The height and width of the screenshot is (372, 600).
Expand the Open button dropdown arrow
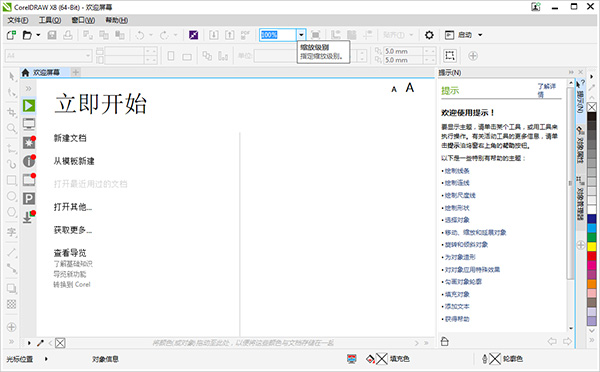pyautogui.click(x=38, y=35)
